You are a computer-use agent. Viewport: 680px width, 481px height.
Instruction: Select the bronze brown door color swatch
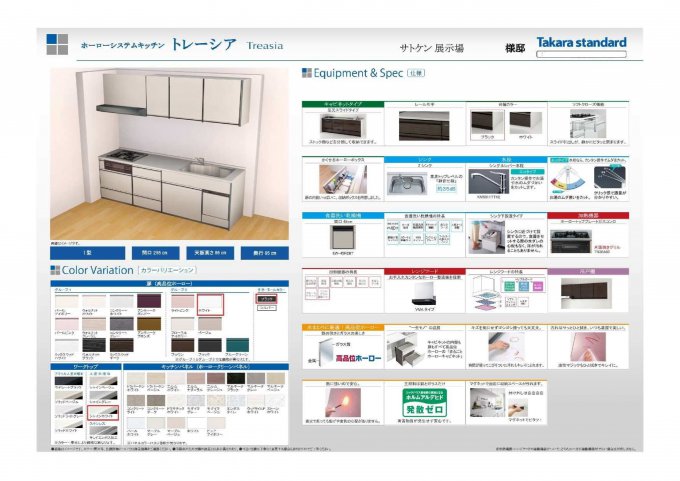pyautogui.click(x=149, y=324)
